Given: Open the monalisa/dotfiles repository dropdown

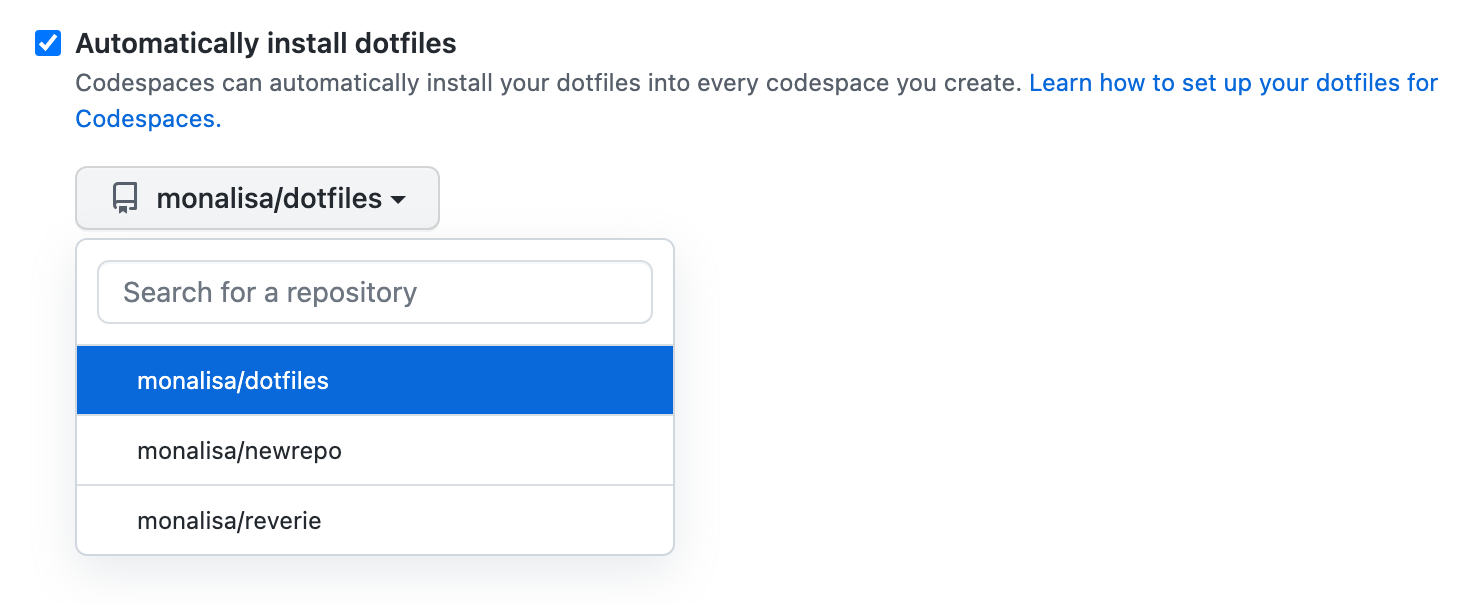Looking at the screenshot, I should click(x=257, y=198).
